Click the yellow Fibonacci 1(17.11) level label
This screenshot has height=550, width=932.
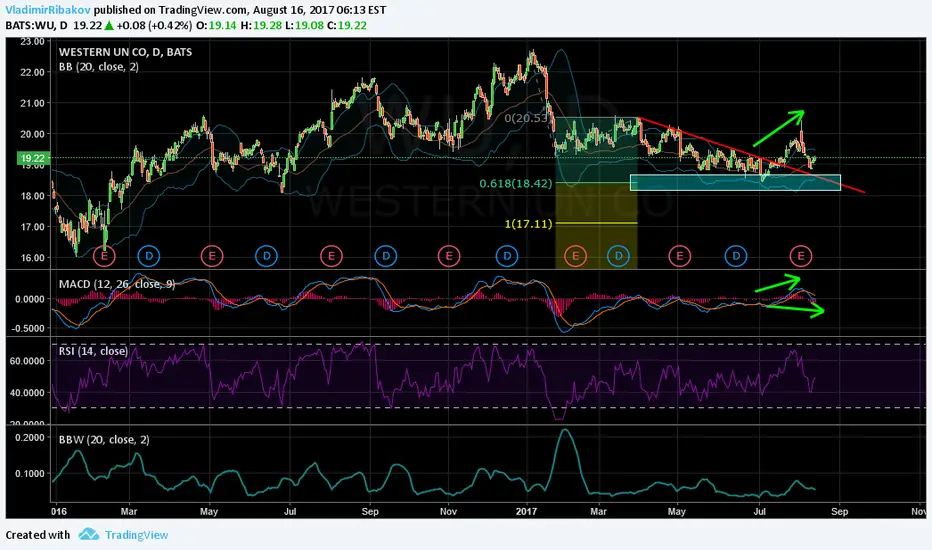click(x=528, y=224)
